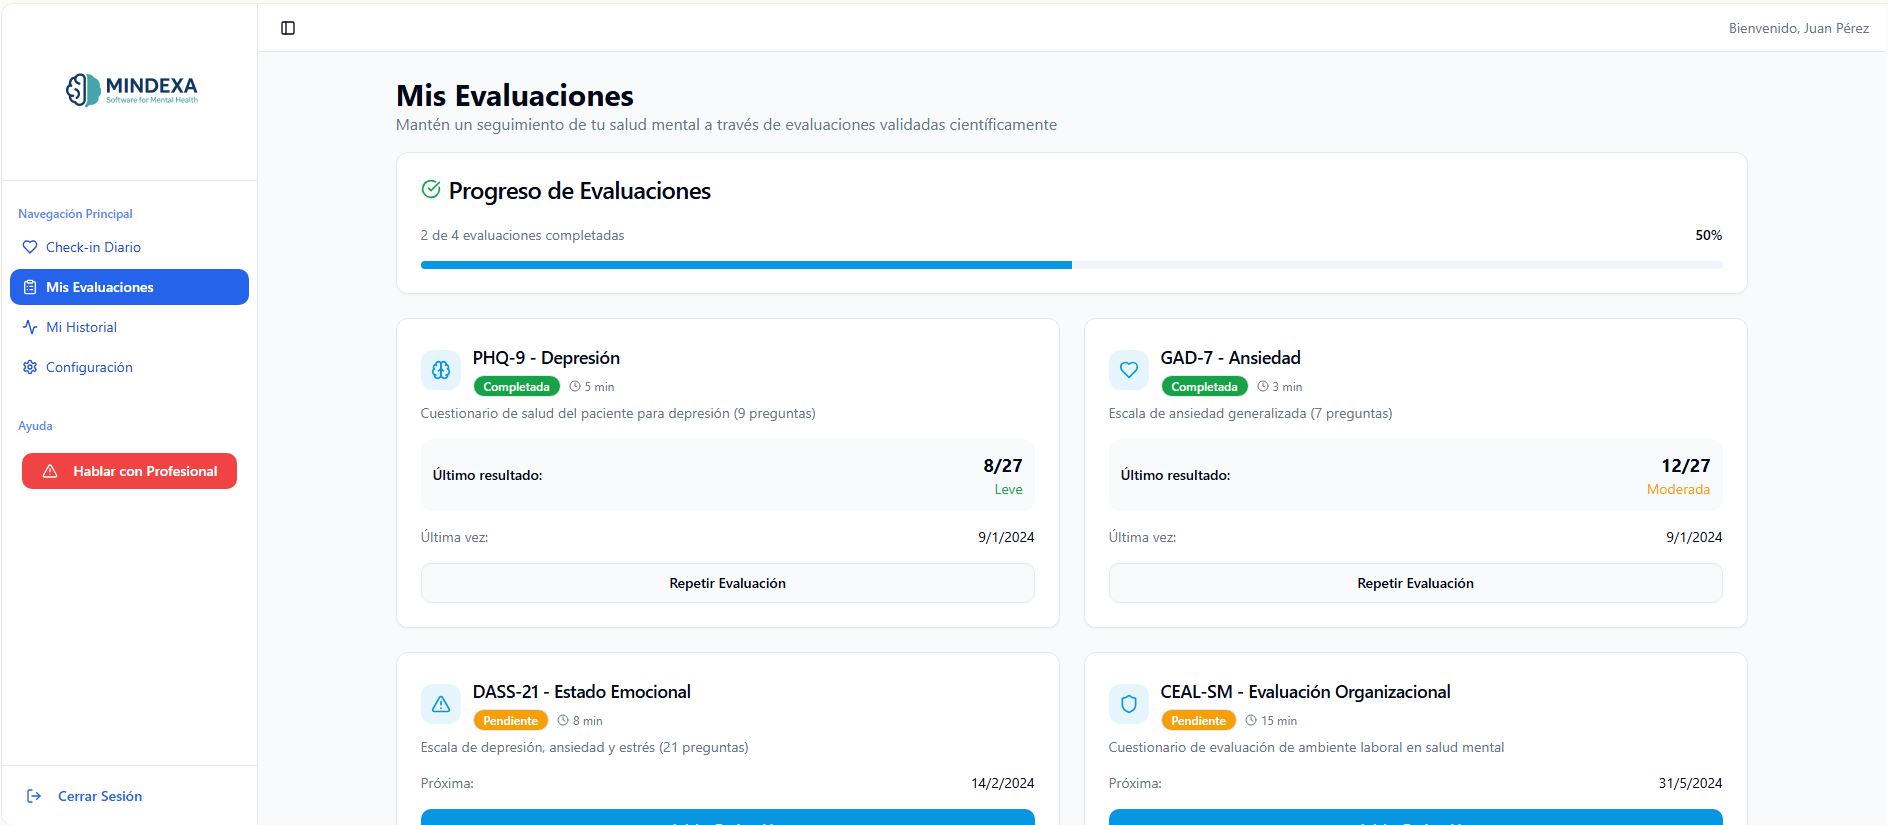Click the 14/2/2024 next date on DASS-21
The width and height of the screenshot is (1888, 825).
(1002, 783)
